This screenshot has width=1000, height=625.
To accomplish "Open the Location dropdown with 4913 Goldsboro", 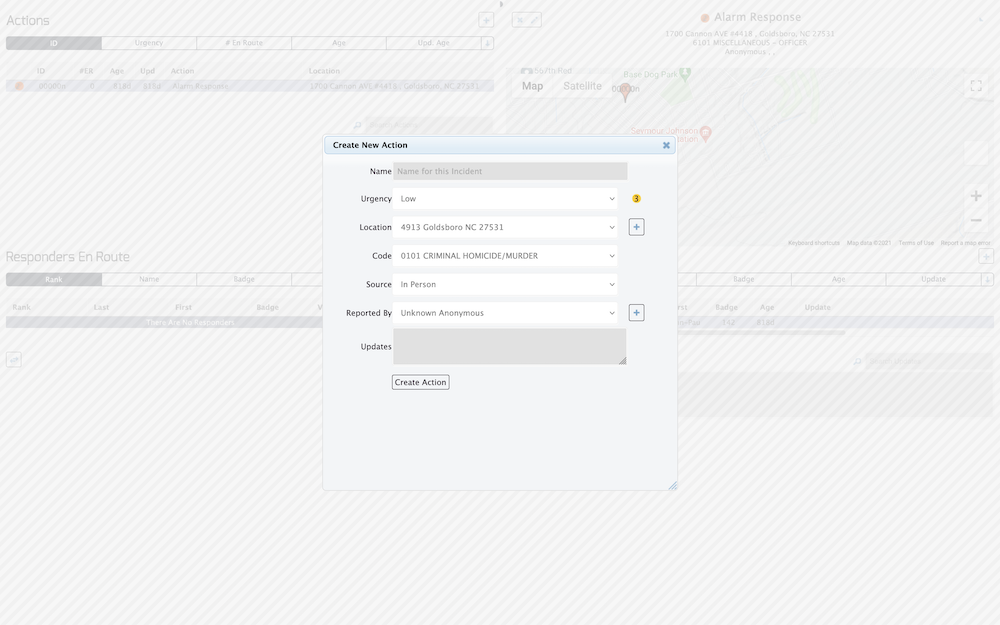I will pyautogui.click(x=505, y=228).
